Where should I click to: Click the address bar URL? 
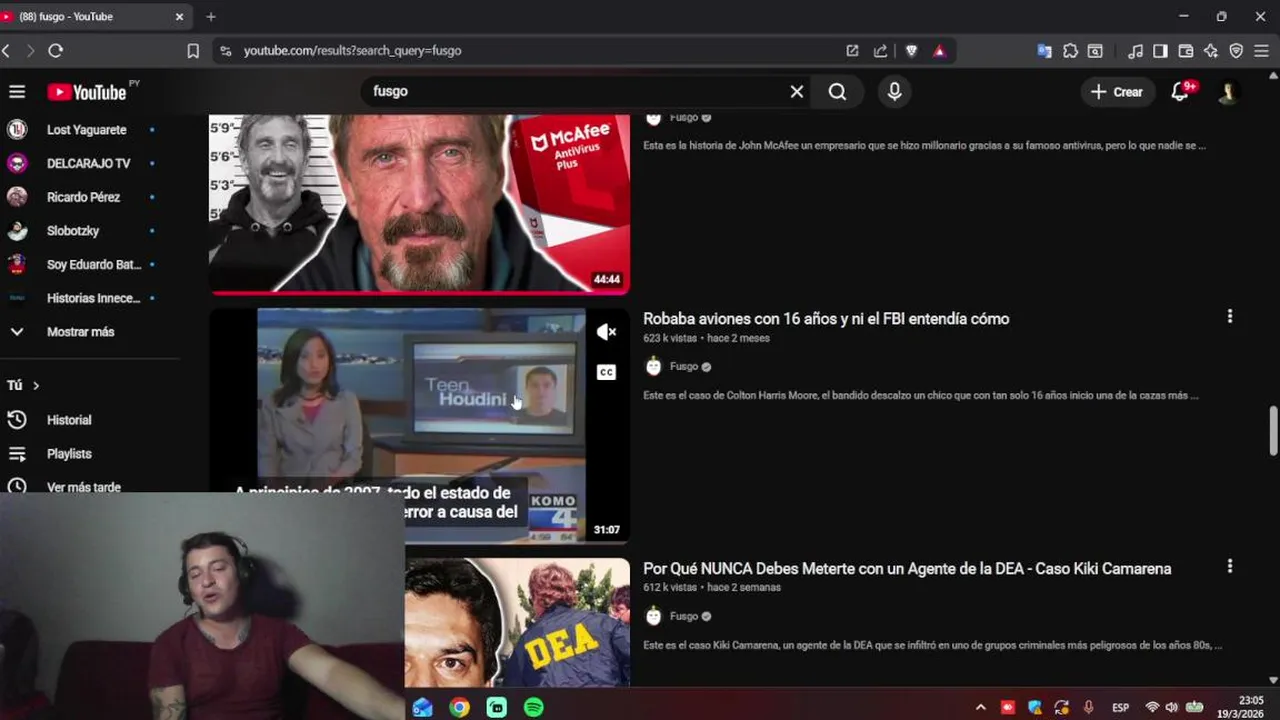coord(352,50)
